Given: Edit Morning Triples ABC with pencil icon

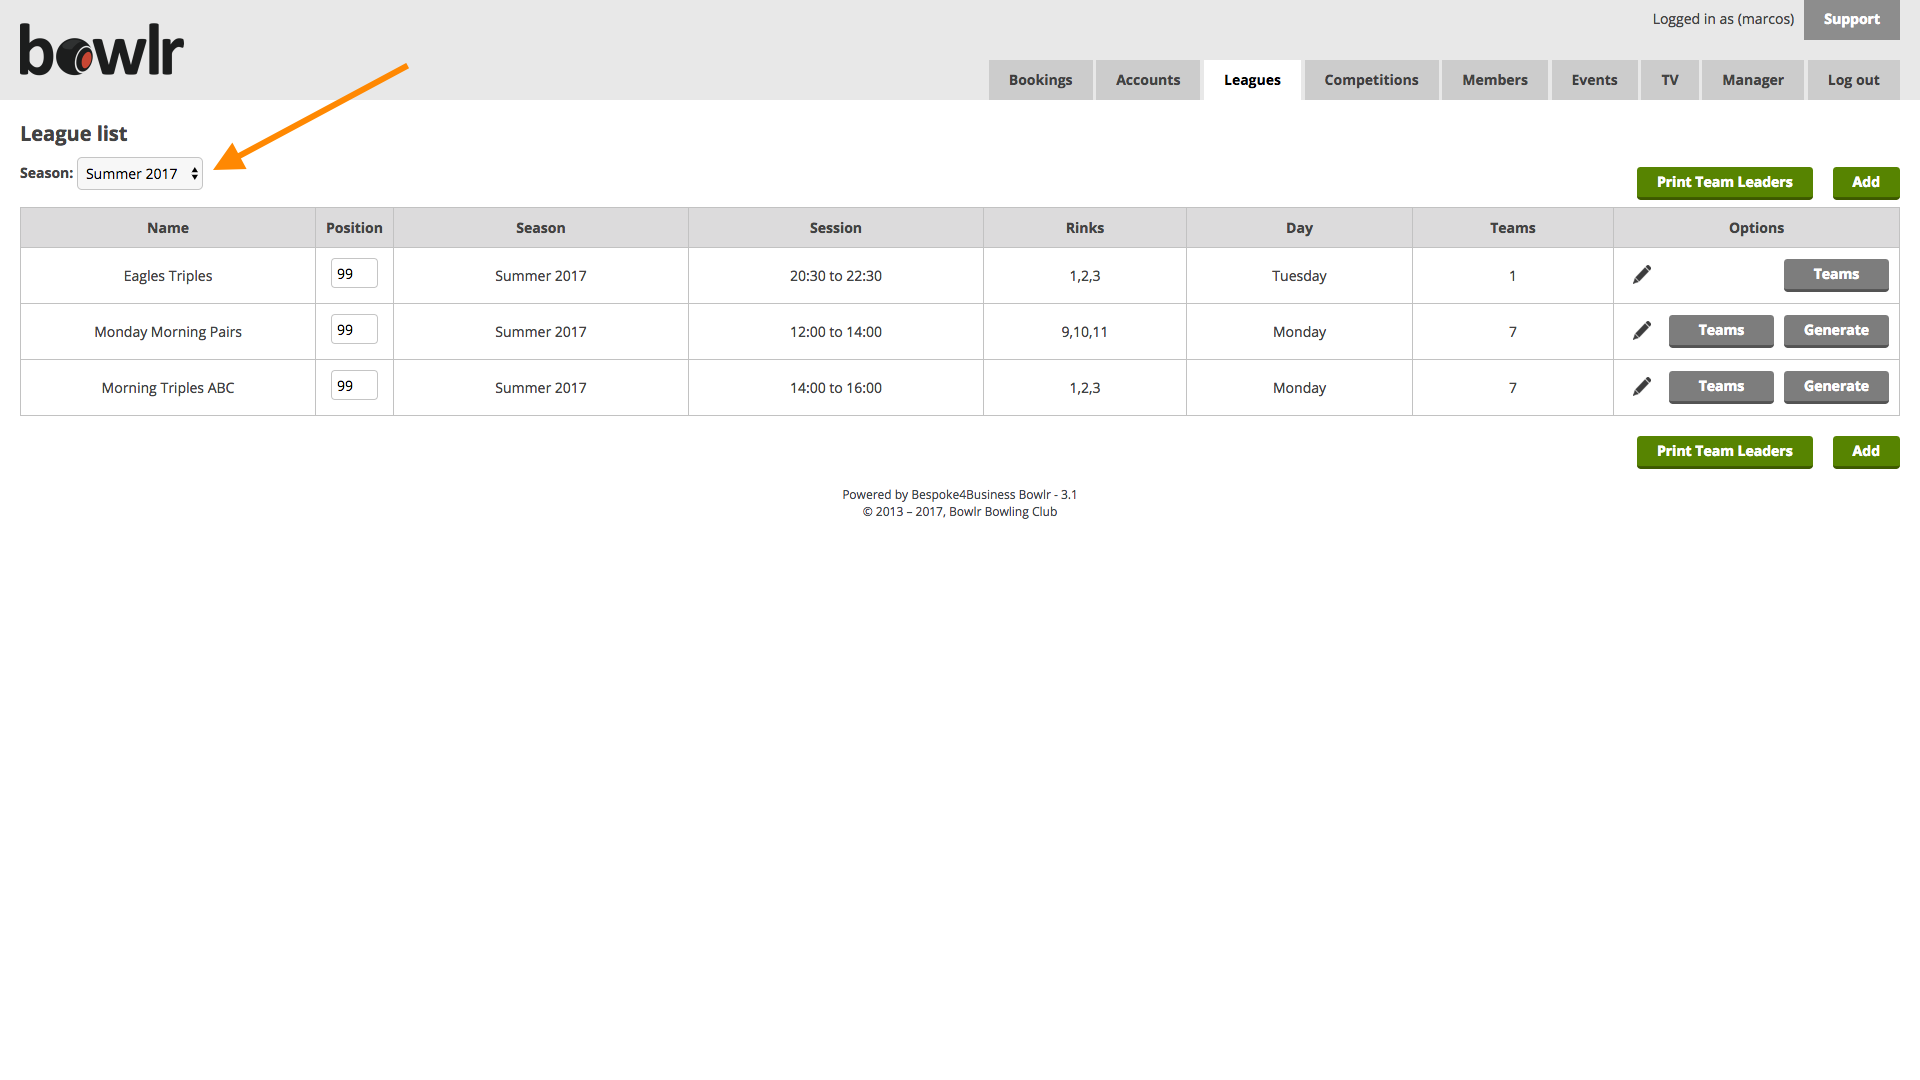Looking at the screenshot, I should [1642, 386].
